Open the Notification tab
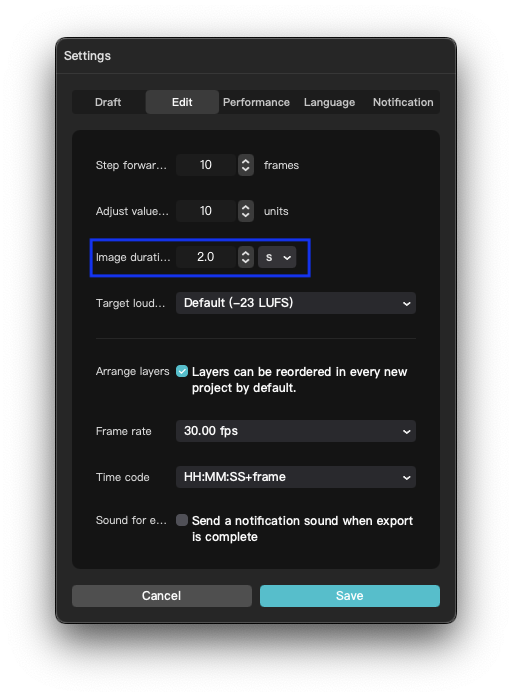 403,102
